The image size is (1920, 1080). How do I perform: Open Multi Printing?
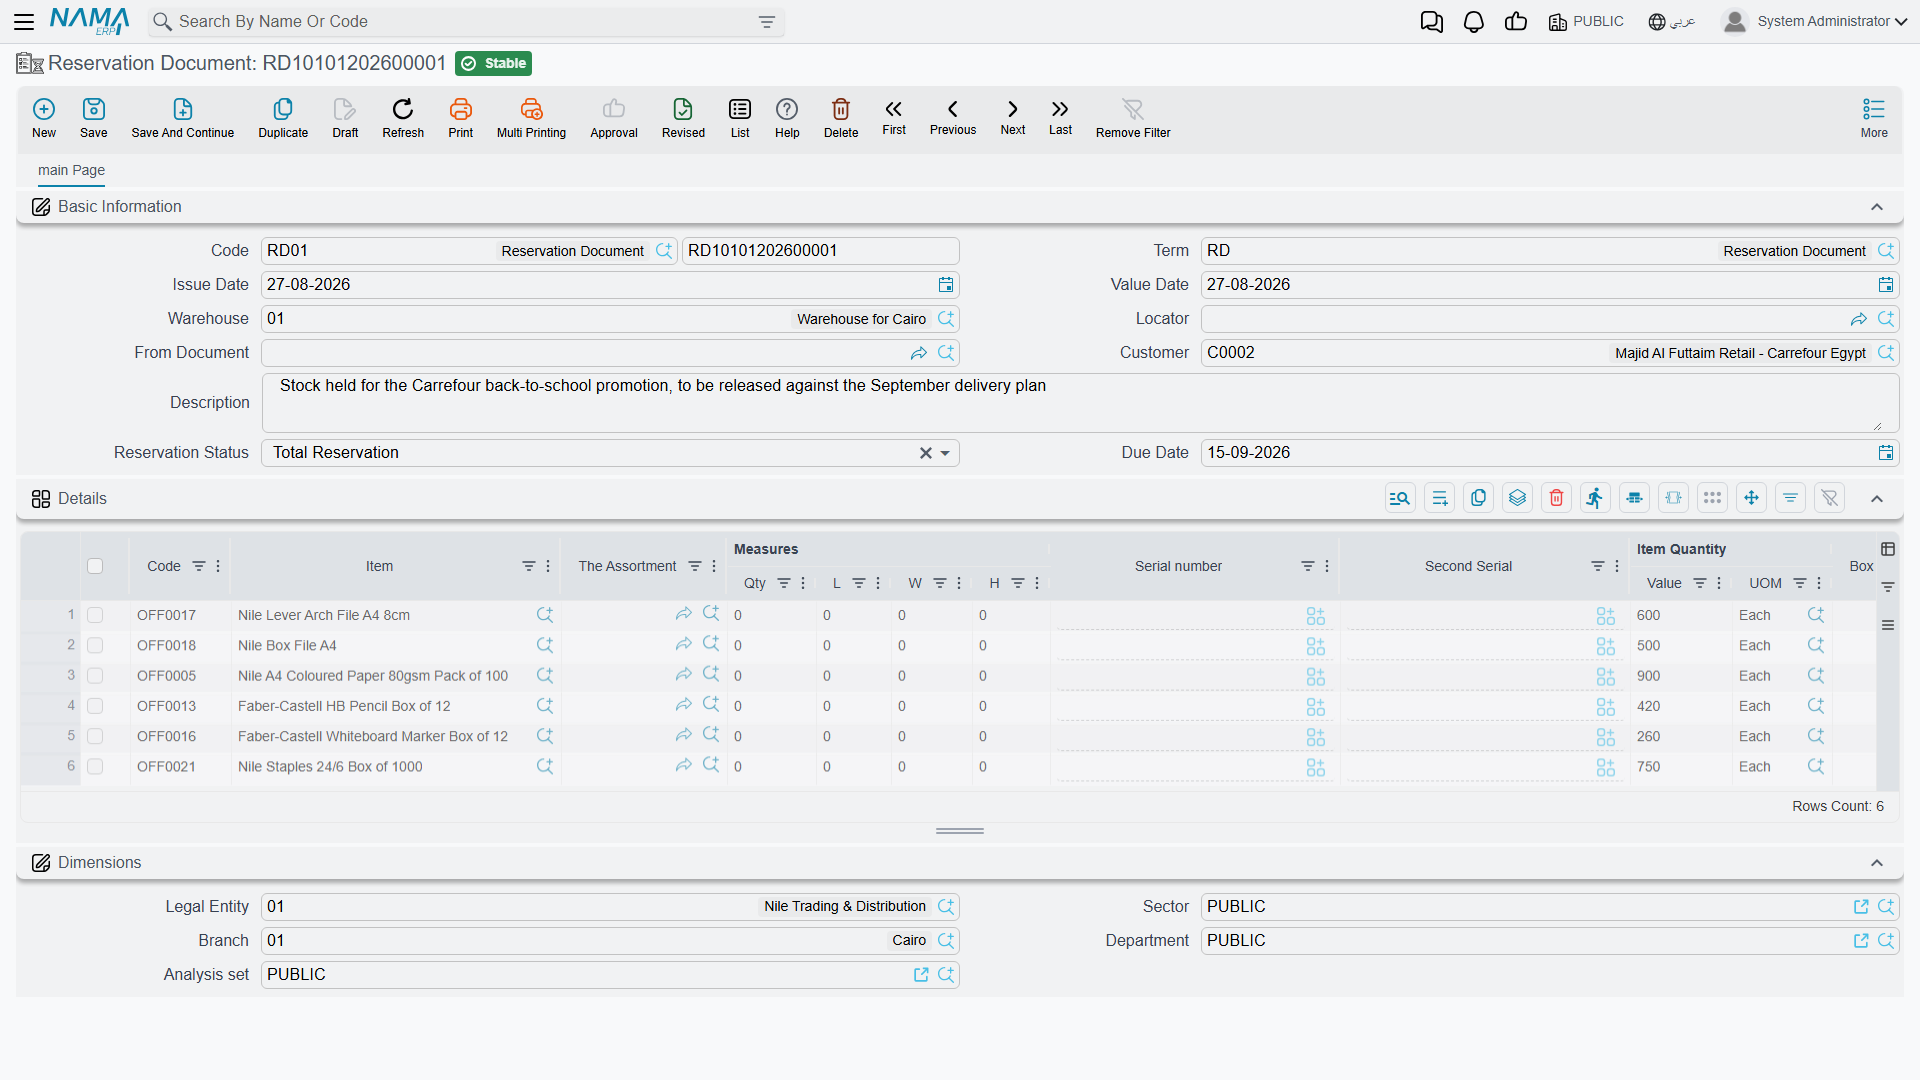(531, 117)
